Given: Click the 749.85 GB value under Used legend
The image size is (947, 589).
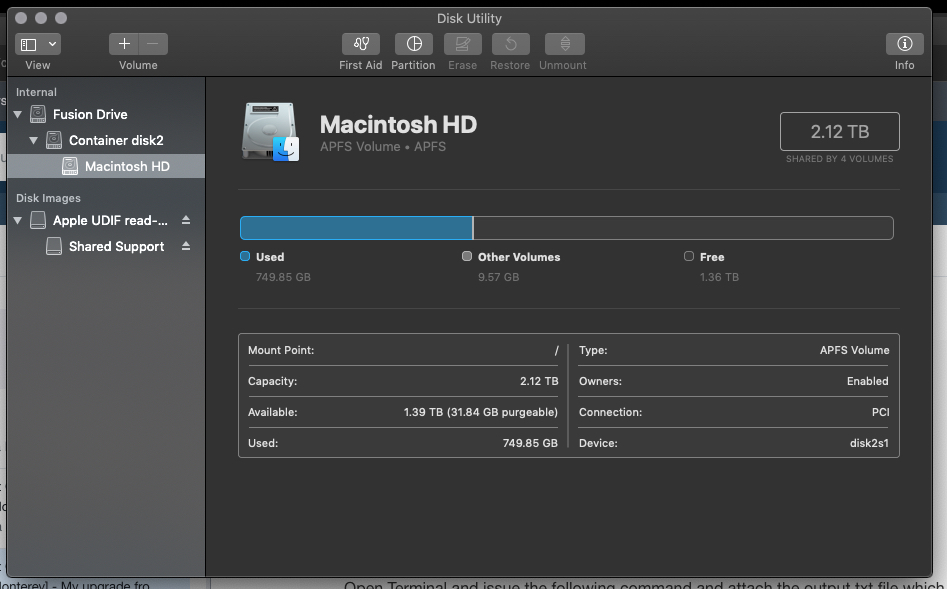Looking at the screenshot, I should pyautogui.click(x=283, y=277).
